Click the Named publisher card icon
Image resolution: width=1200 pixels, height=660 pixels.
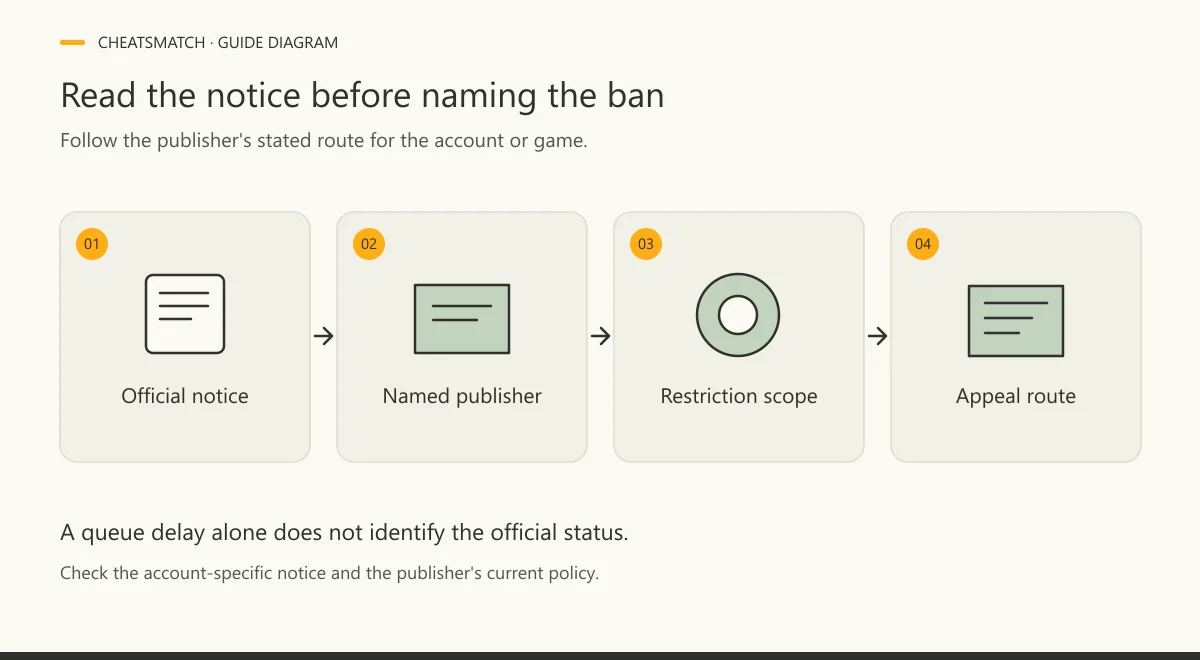[x=462, y=319]
